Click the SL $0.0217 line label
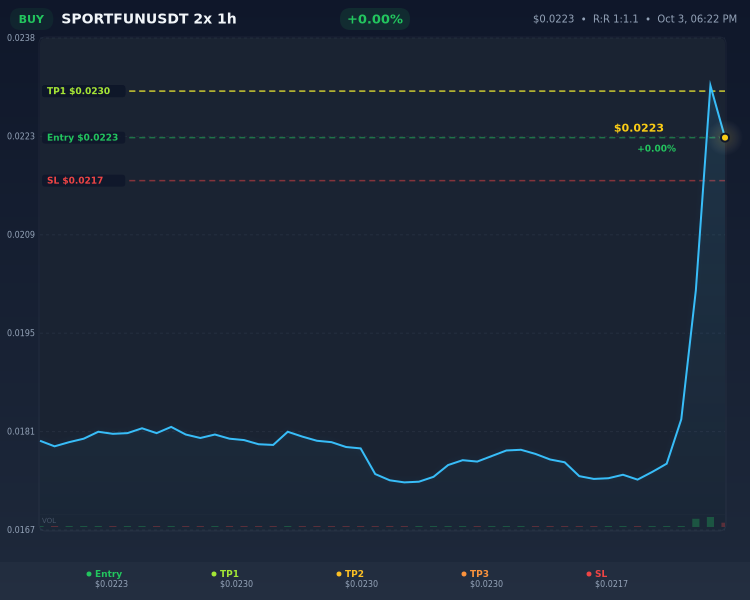Image resolution: width=750 pixels, height=600 pixels. click(x=84, y=180)
